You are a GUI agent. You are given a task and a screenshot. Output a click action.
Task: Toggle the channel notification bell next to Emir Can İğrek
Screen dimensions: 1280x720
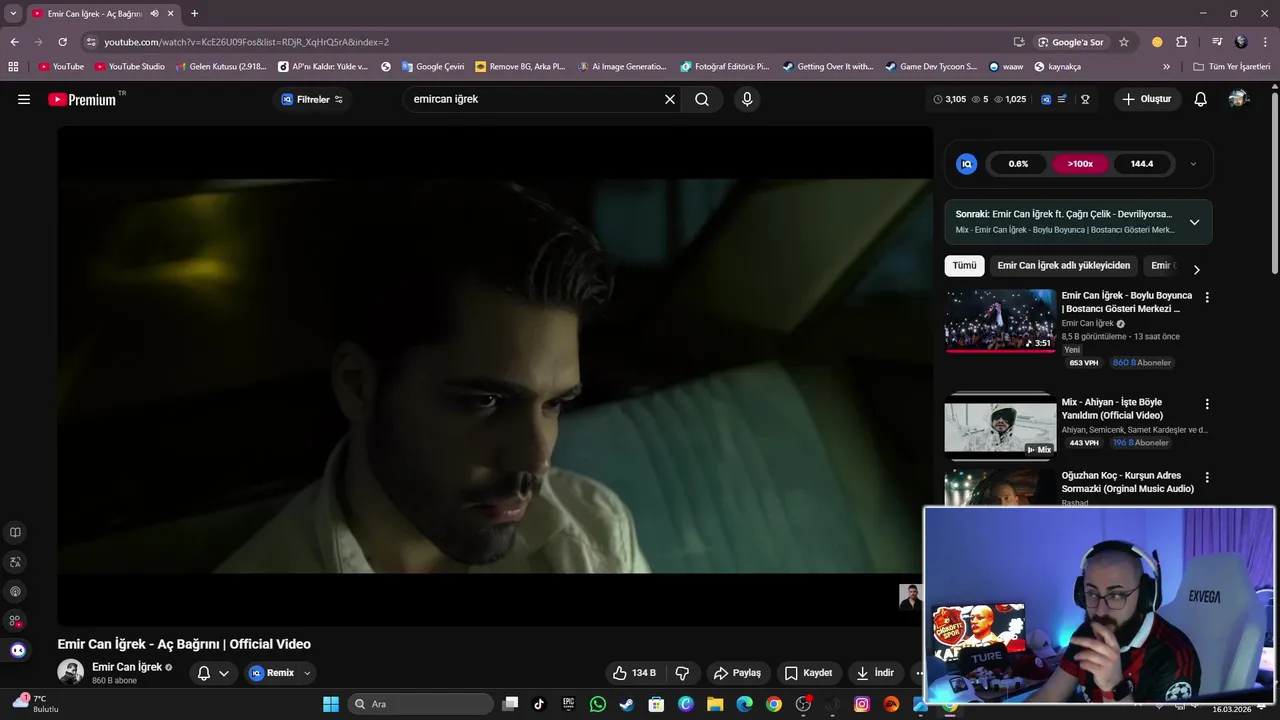tap(213, 673)
